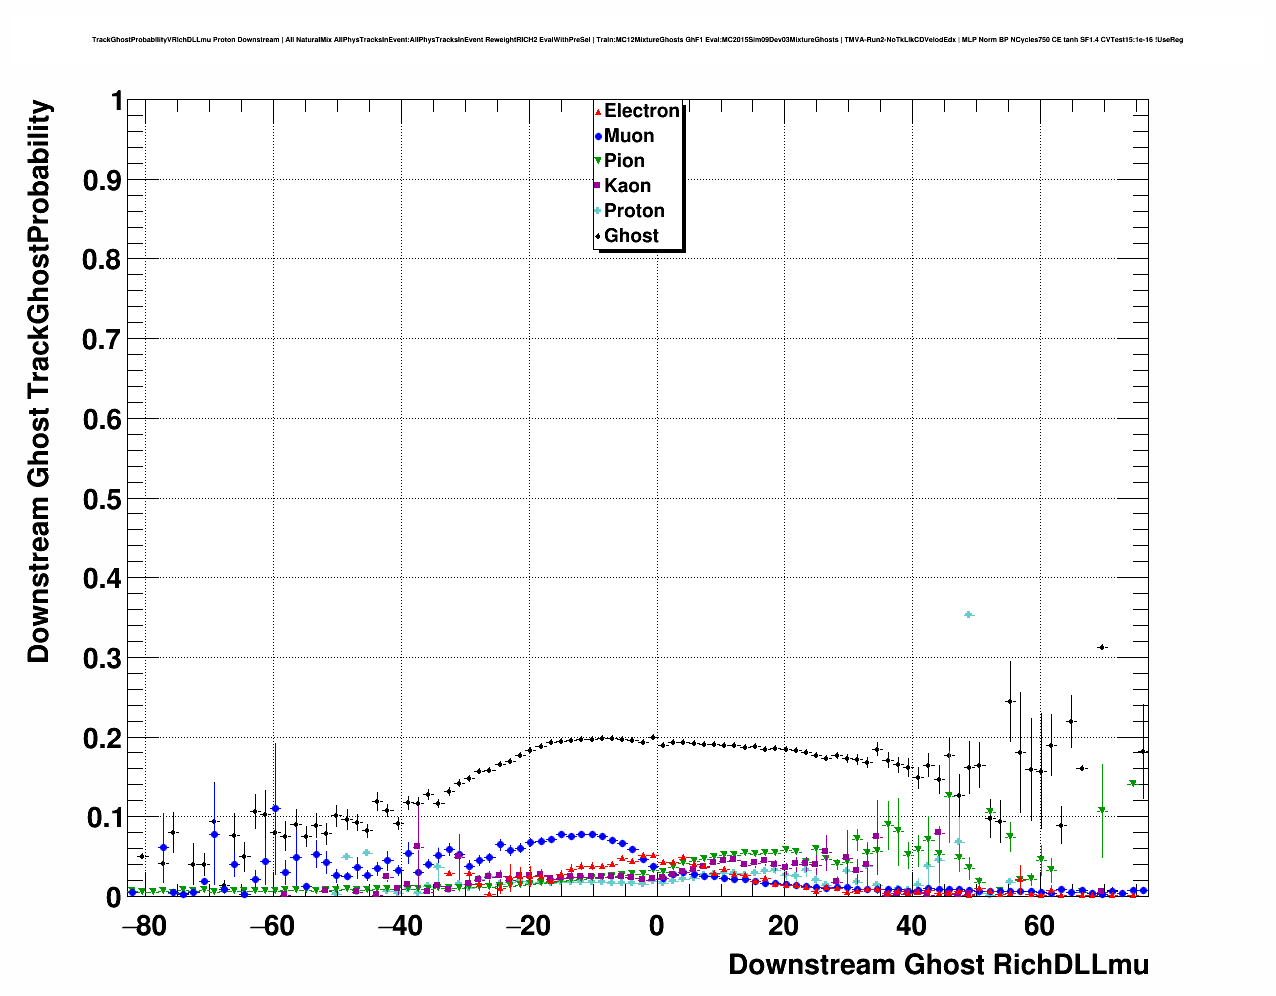
Task: Click the tiny plot title text at top
Action: pos(637,40)
